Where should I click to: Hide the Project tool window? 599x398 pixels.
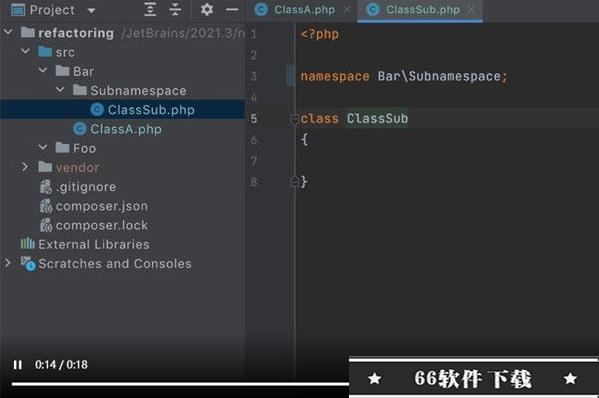pyautogui.click(x=232, y=10)
